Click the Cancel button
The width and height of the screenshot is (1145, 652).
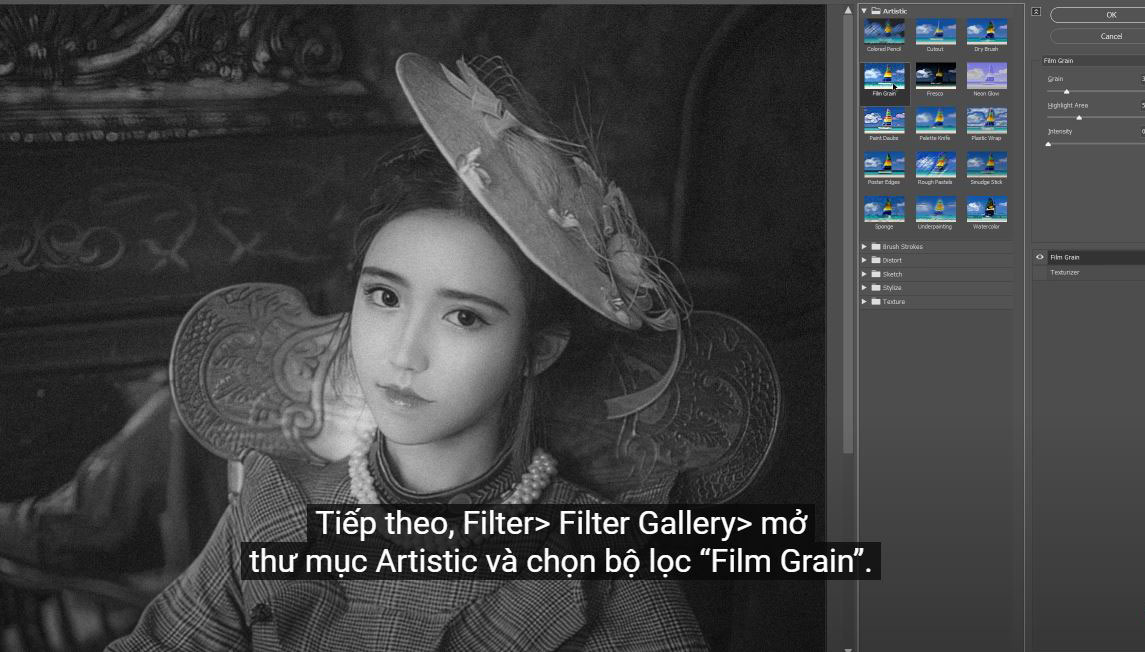pyautogui.click(x=1098, y=36)
